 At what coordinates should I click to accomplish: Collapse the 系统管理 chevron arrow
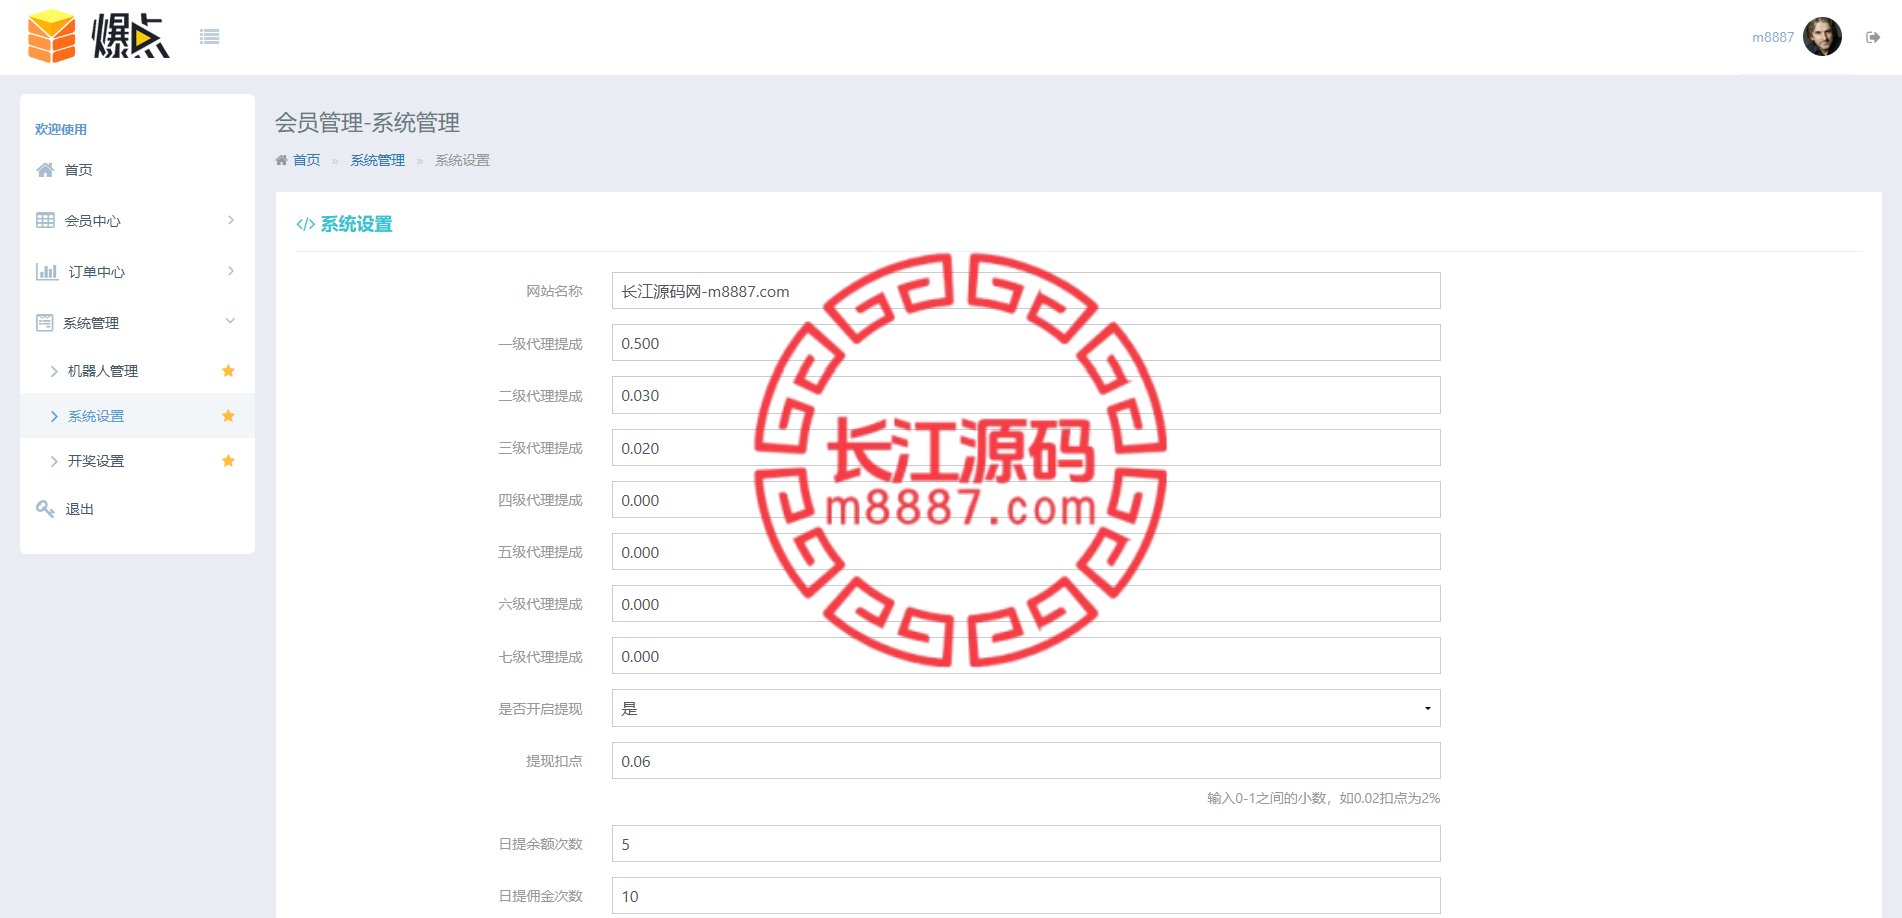(x=230, y=321)
